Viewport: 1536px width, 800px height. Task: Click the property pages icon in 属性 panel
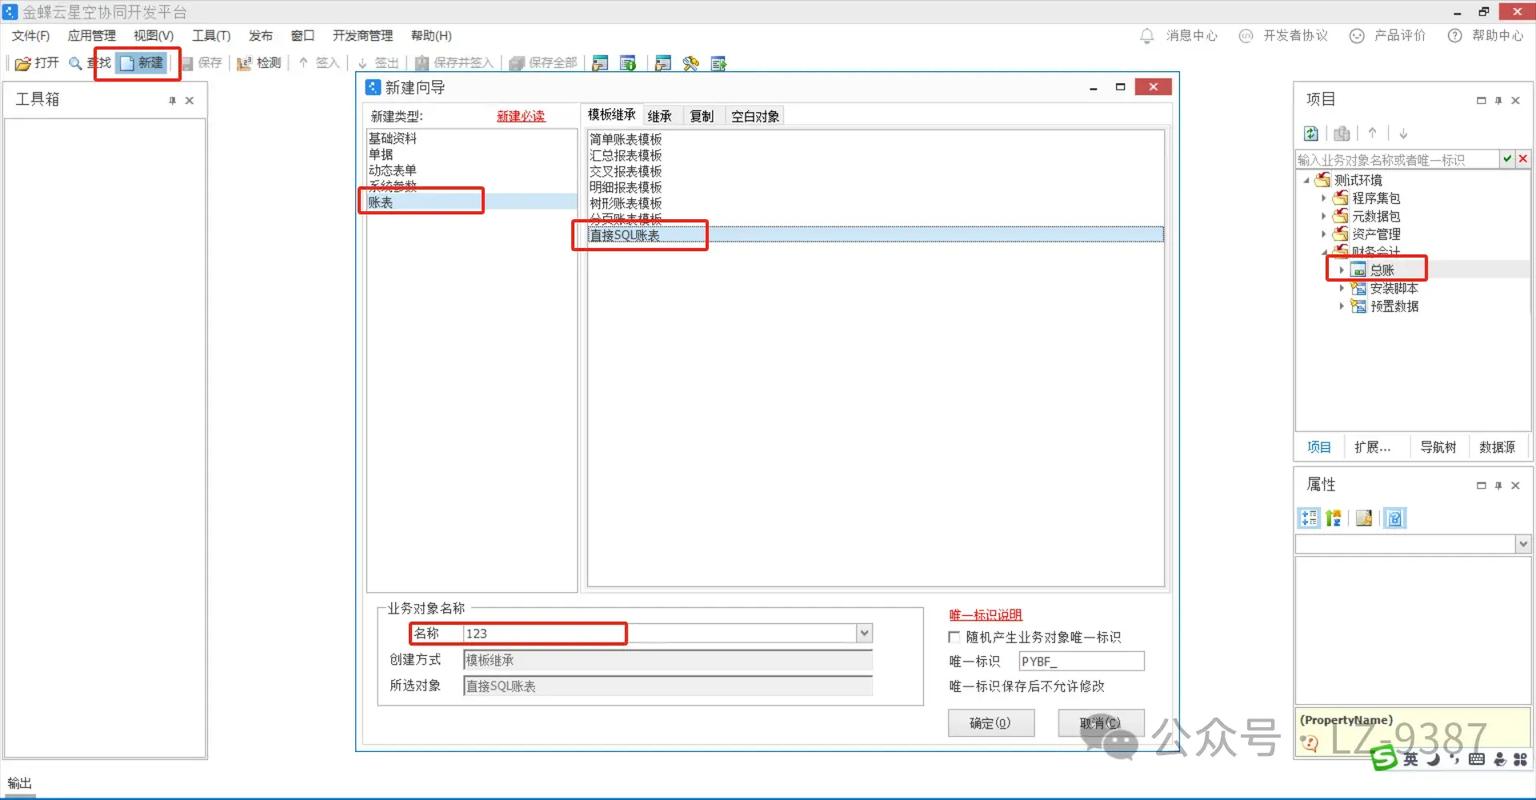tap(1364, 518)
